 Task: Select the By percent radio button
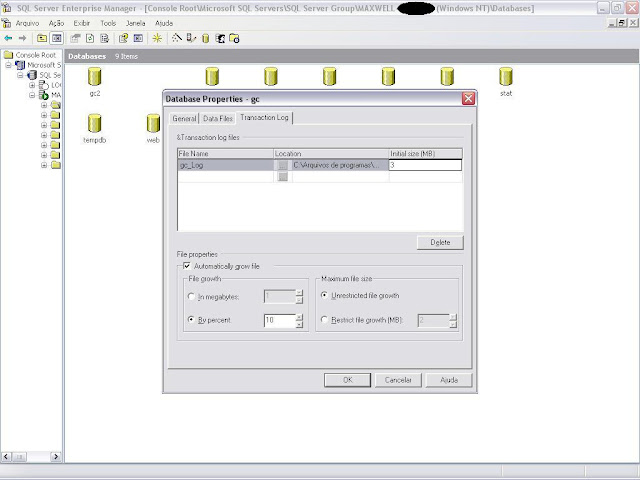click(191, 320)
